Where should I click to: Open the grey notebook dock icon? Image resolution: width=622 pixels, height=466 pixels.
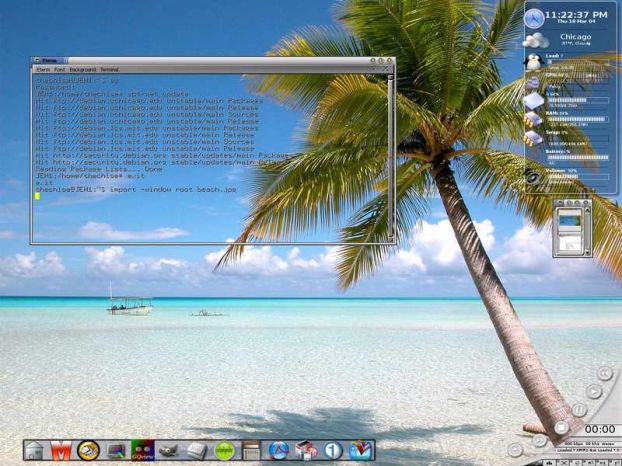click(197, 451)
